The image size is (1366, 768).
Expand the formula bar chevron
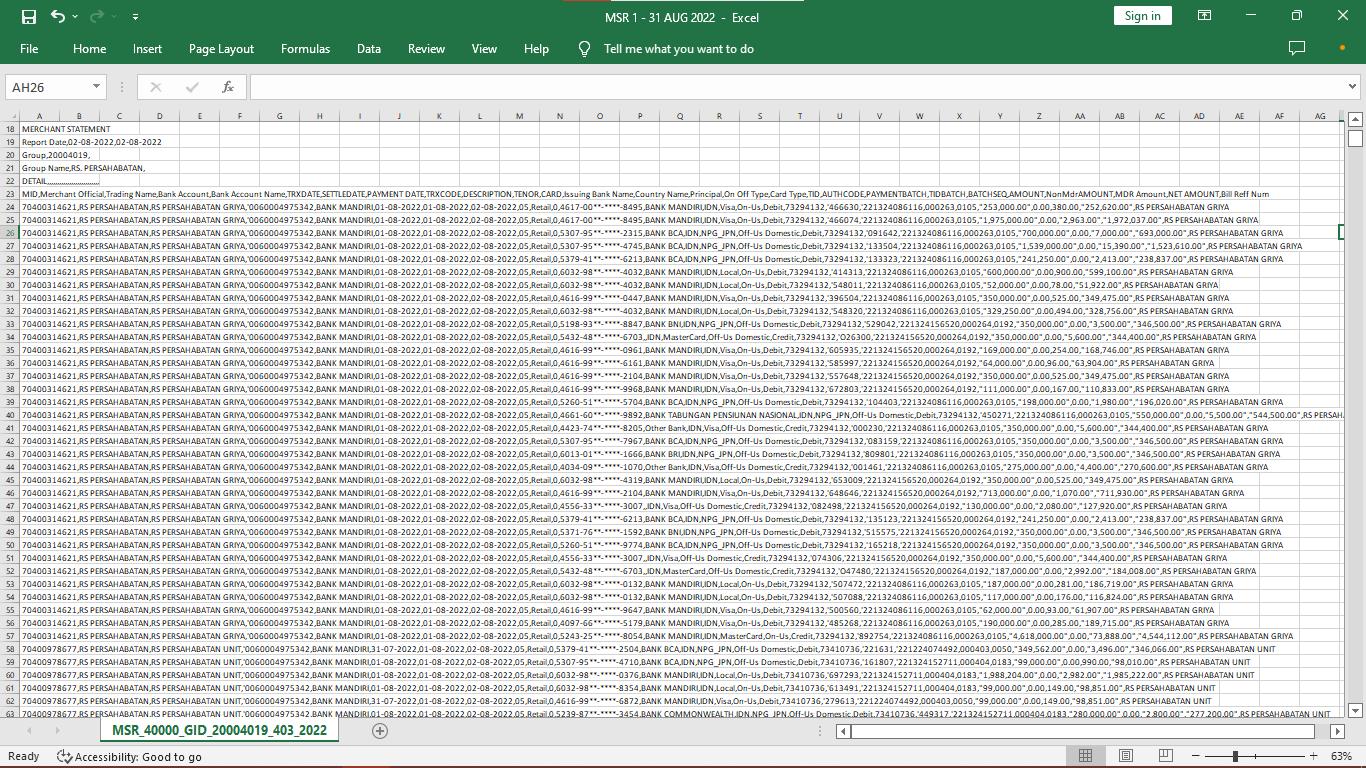pos(1352,87)
